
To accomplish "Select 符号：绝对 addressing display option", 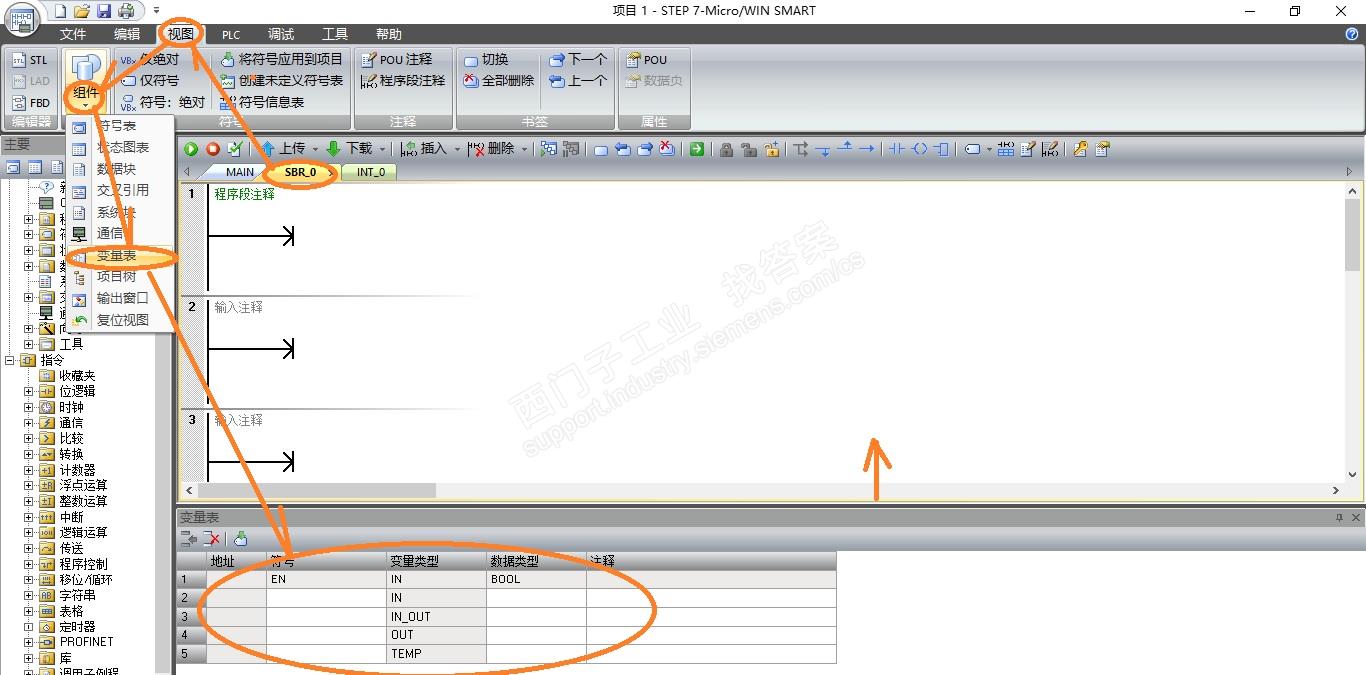I will pos(162,102).
